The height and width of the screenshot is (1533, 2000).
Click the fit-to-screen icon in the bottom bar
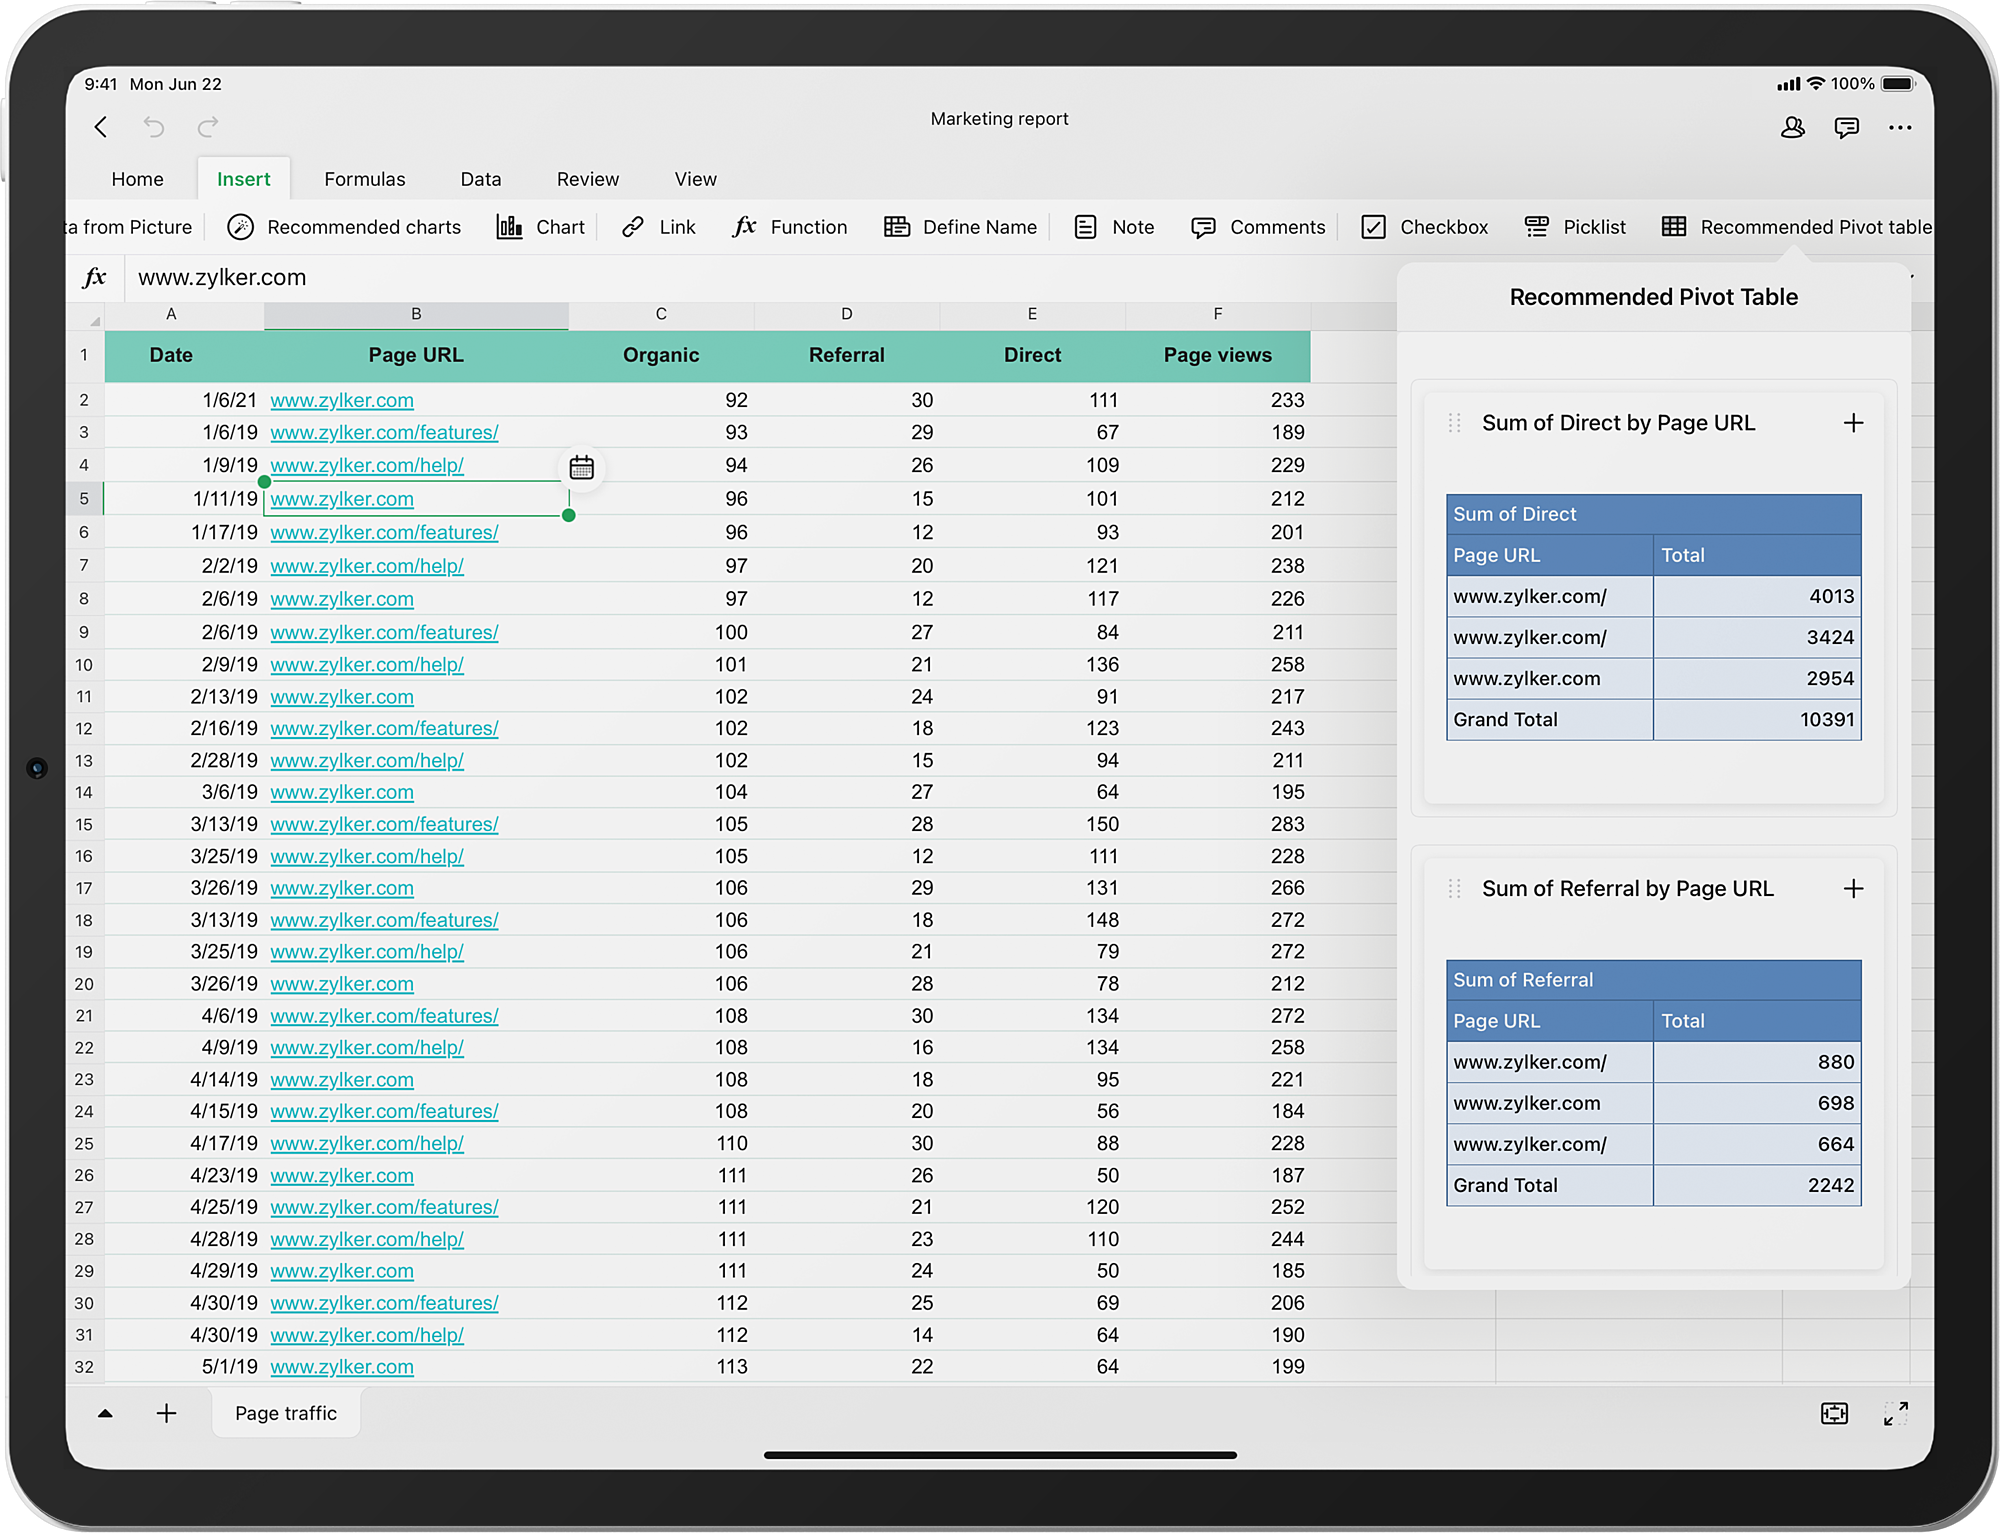[1834, 1413]
